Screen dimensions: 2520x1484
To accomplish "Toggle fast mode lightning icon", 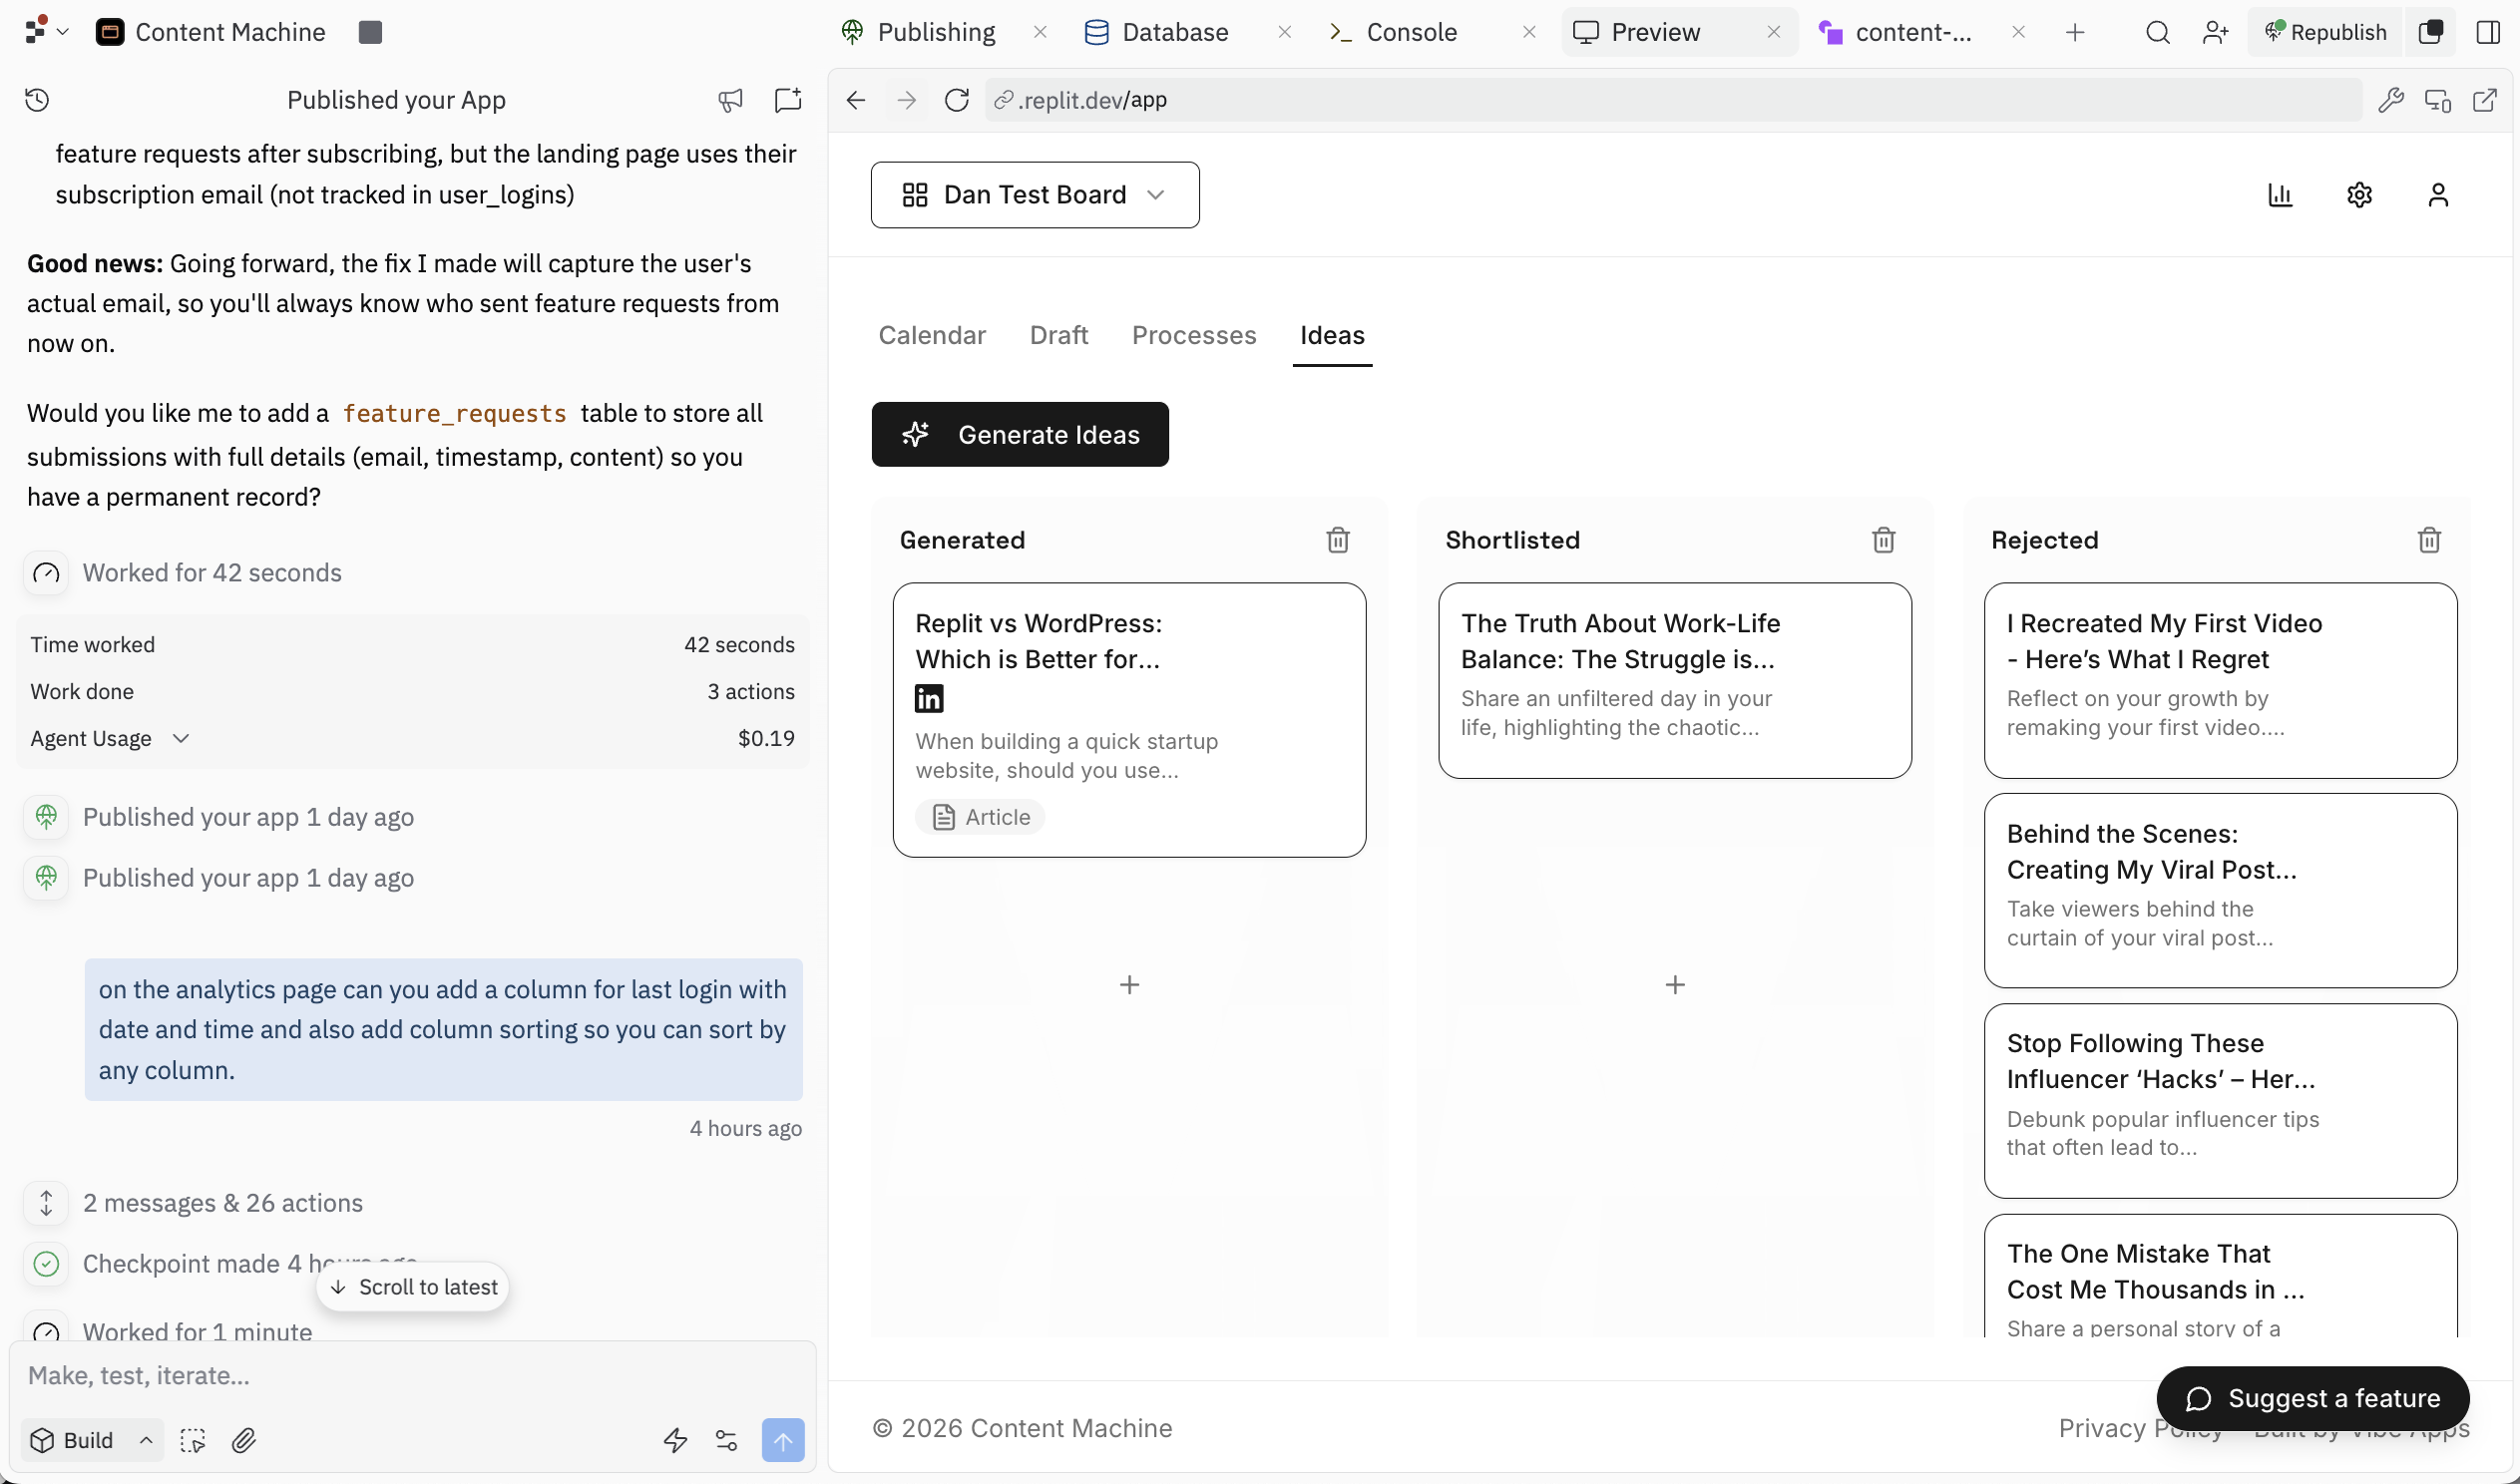I will pos(675,1440).
